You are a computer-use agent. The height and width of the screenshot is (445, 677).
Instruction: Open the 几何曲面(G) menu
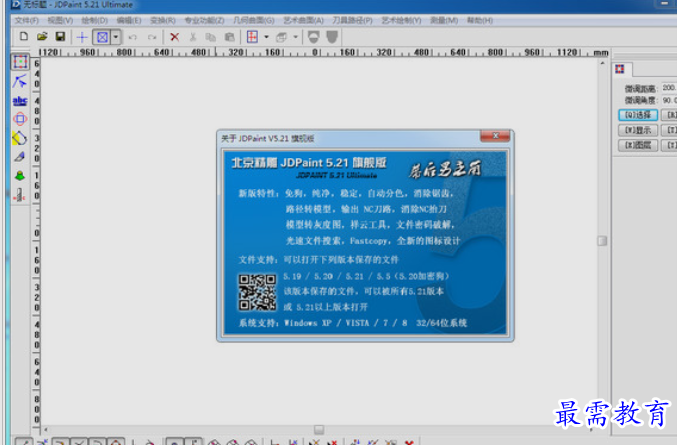coord(254,20)
